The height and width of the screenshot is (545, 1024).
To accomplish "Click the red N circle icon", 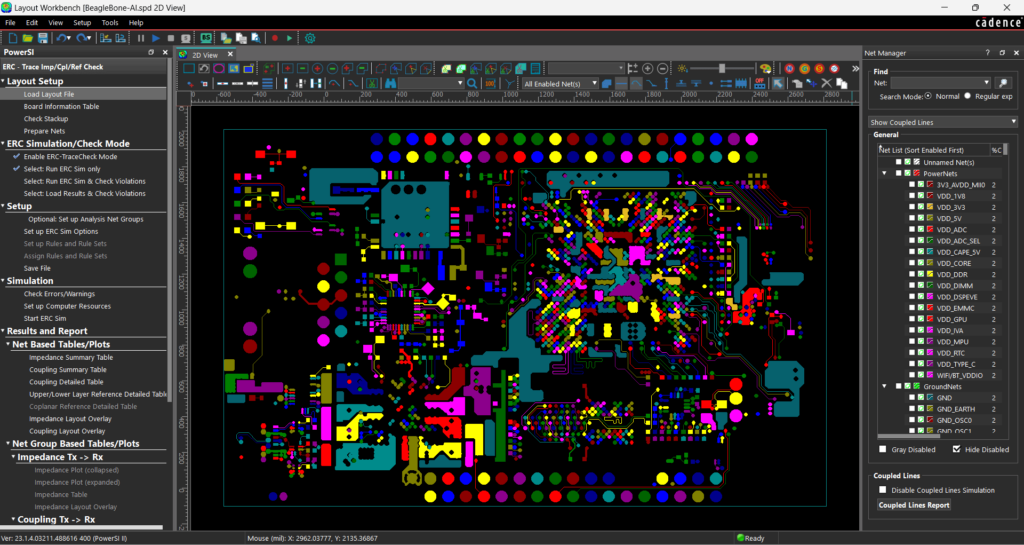I will pos(790,69).
